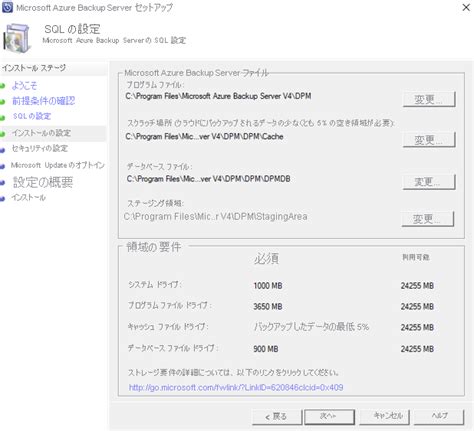Image resolution: width=474 pixels, height=431 pixels.
Task: Change the scratch cache location
Action: pyautogui.click(x=429, y=140)
